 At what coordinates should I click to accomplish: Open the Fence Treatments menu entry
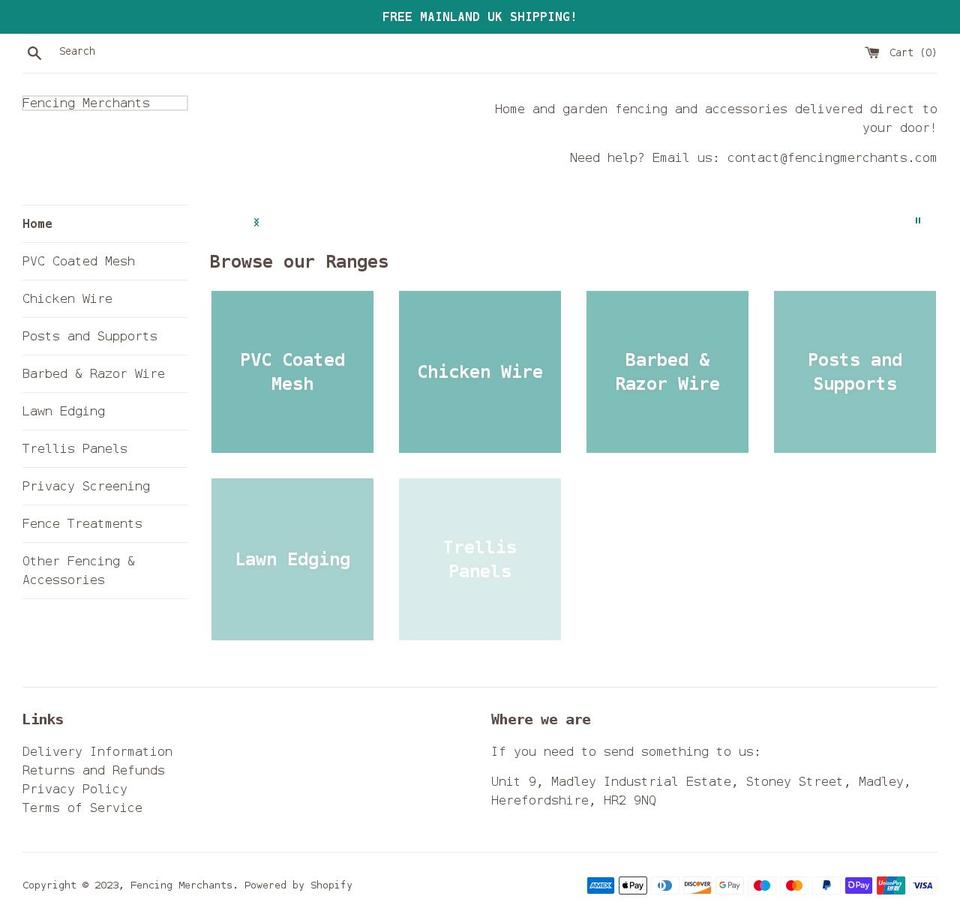point(82,523)
